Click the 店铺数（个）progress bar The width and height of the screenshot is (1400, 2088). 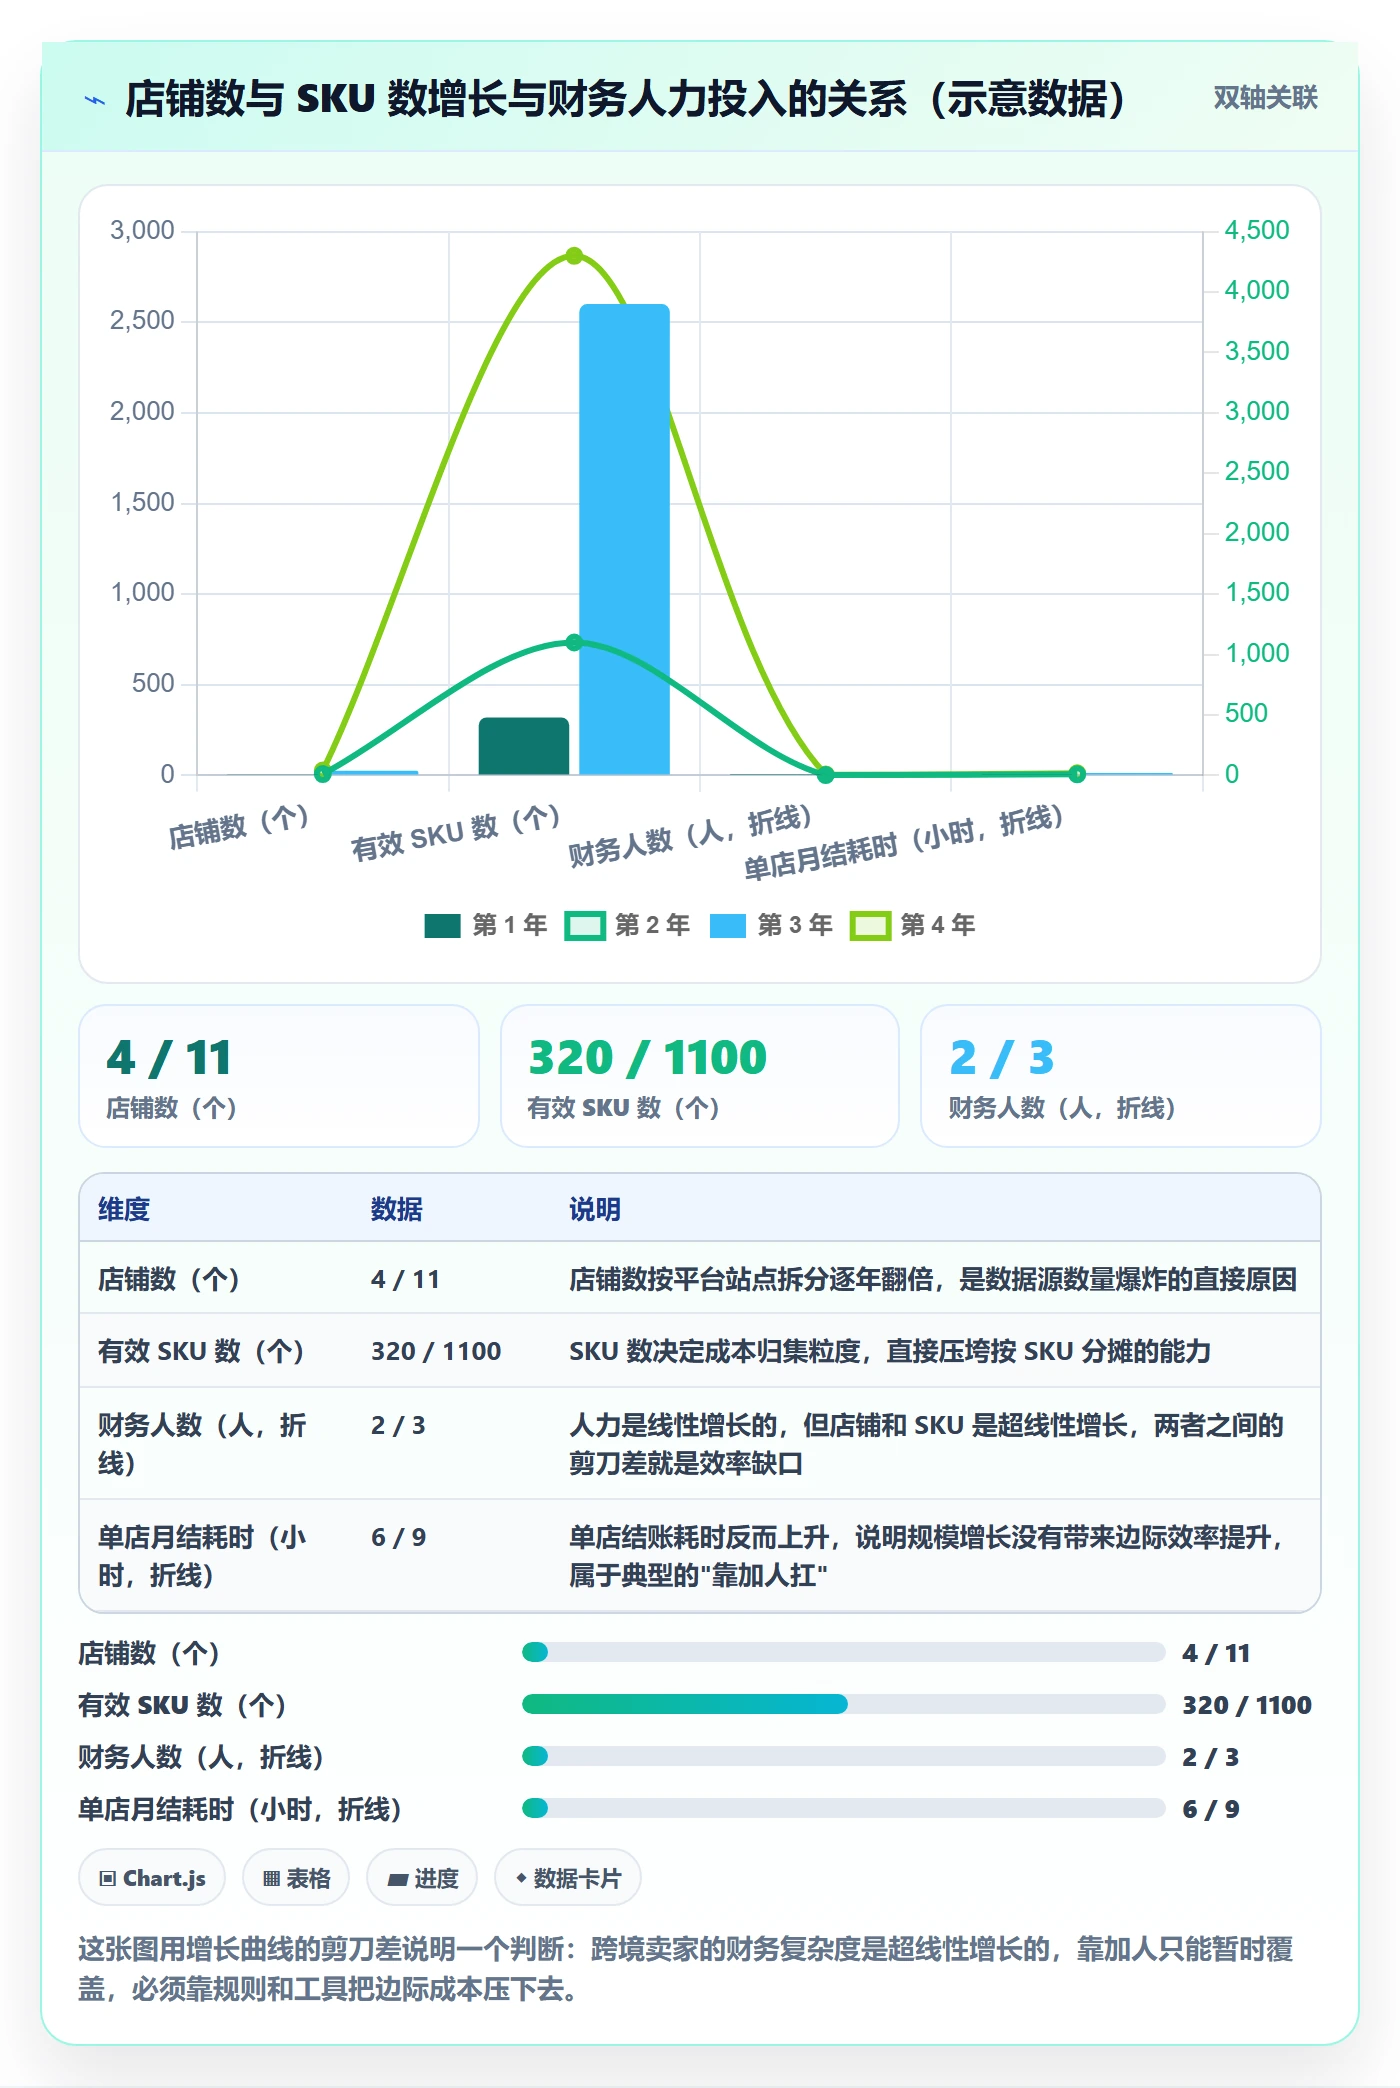843,1652
